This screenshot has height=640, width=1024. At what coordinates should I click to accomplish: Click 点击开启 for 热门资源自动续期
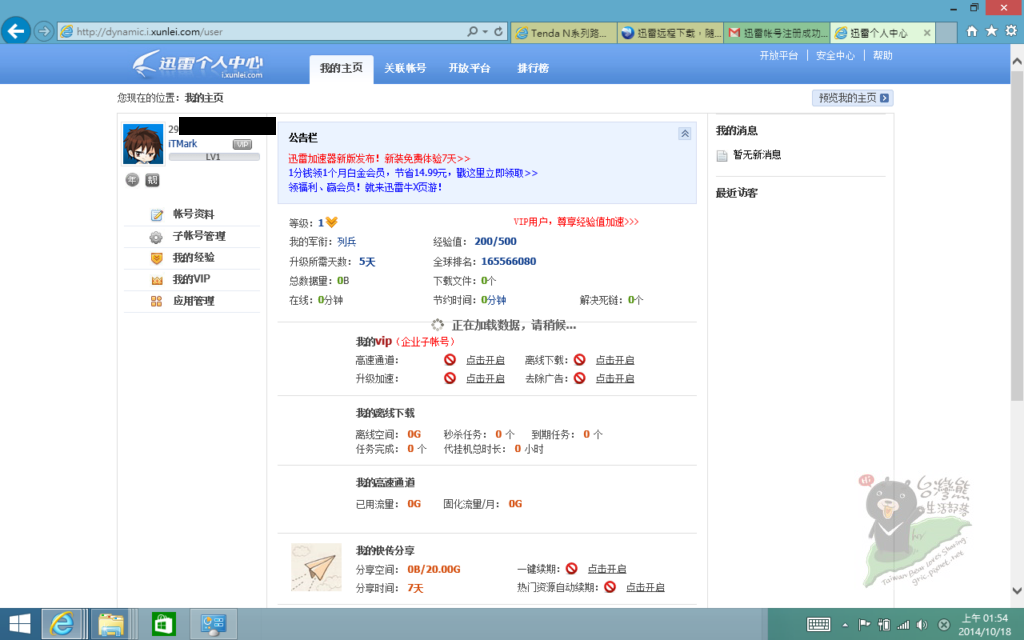645,588
